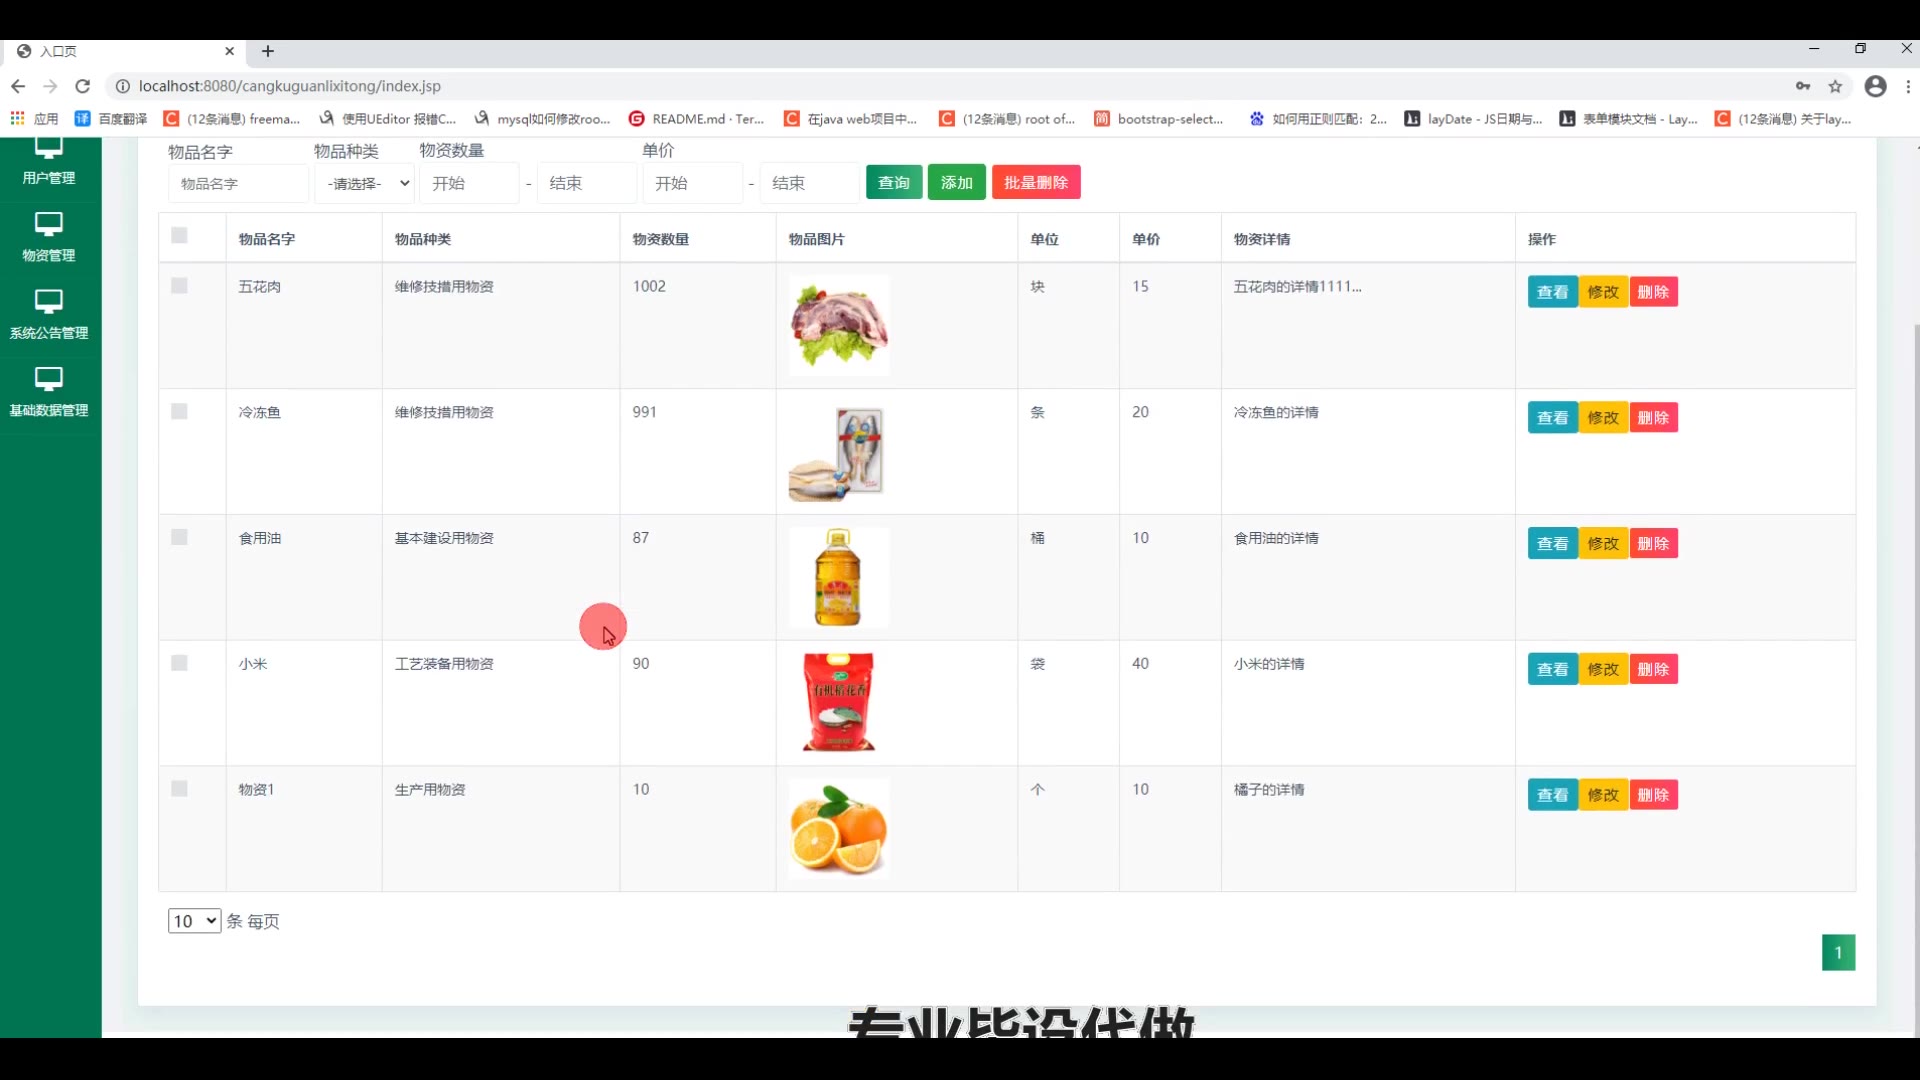
Task: Open new browser tab plus icon
Action: pyautogui.click(x=267, y=51)
